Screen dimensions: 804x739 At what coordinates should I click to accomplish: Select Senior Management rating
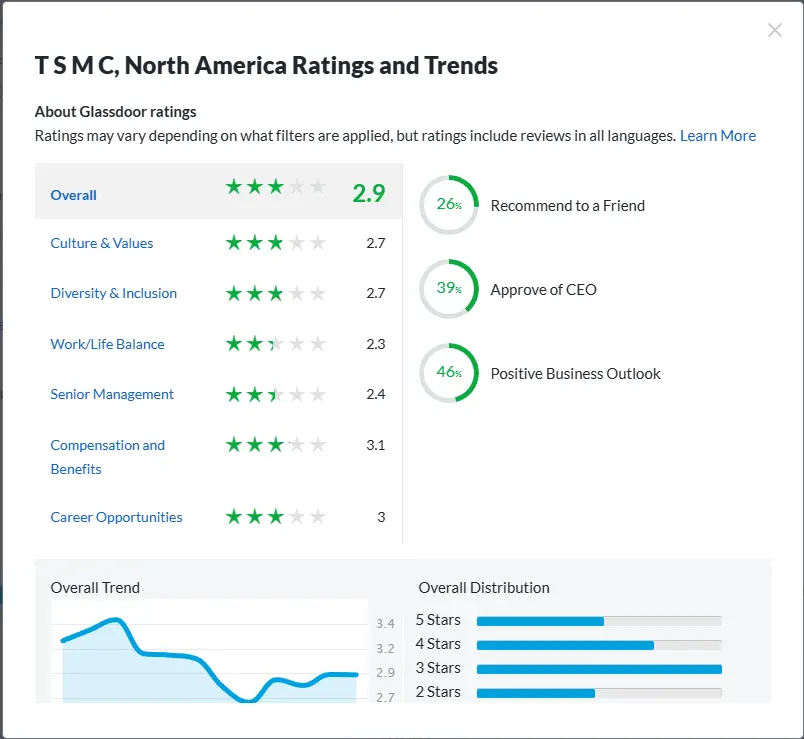112,394
